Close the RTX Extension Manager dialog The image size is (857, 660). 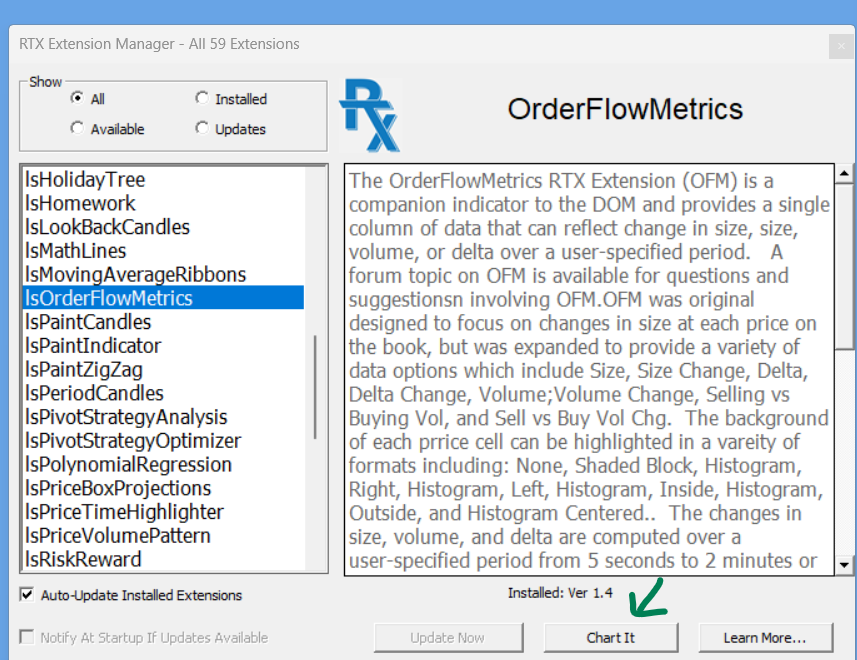841,46
